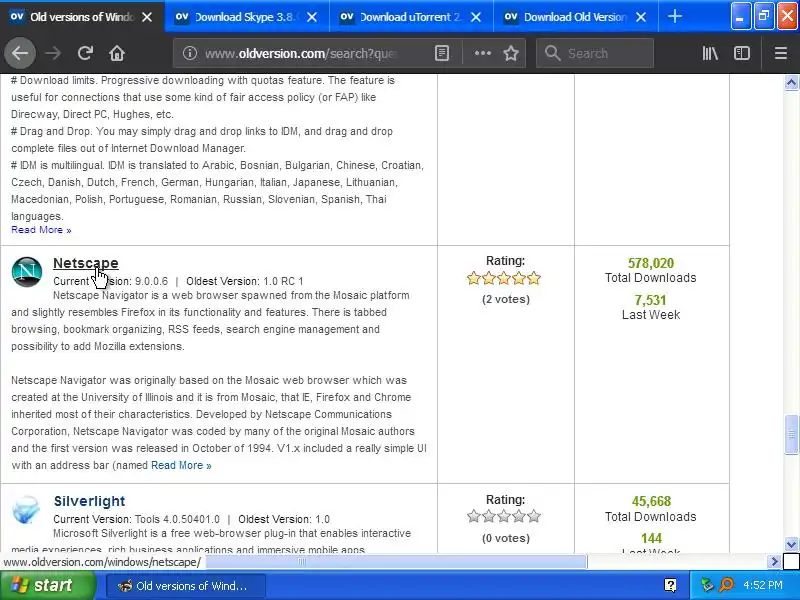Close the Download uTorrent tab
Image resolution: width=800 pixels, height=600 pixels.
point(476,17)
